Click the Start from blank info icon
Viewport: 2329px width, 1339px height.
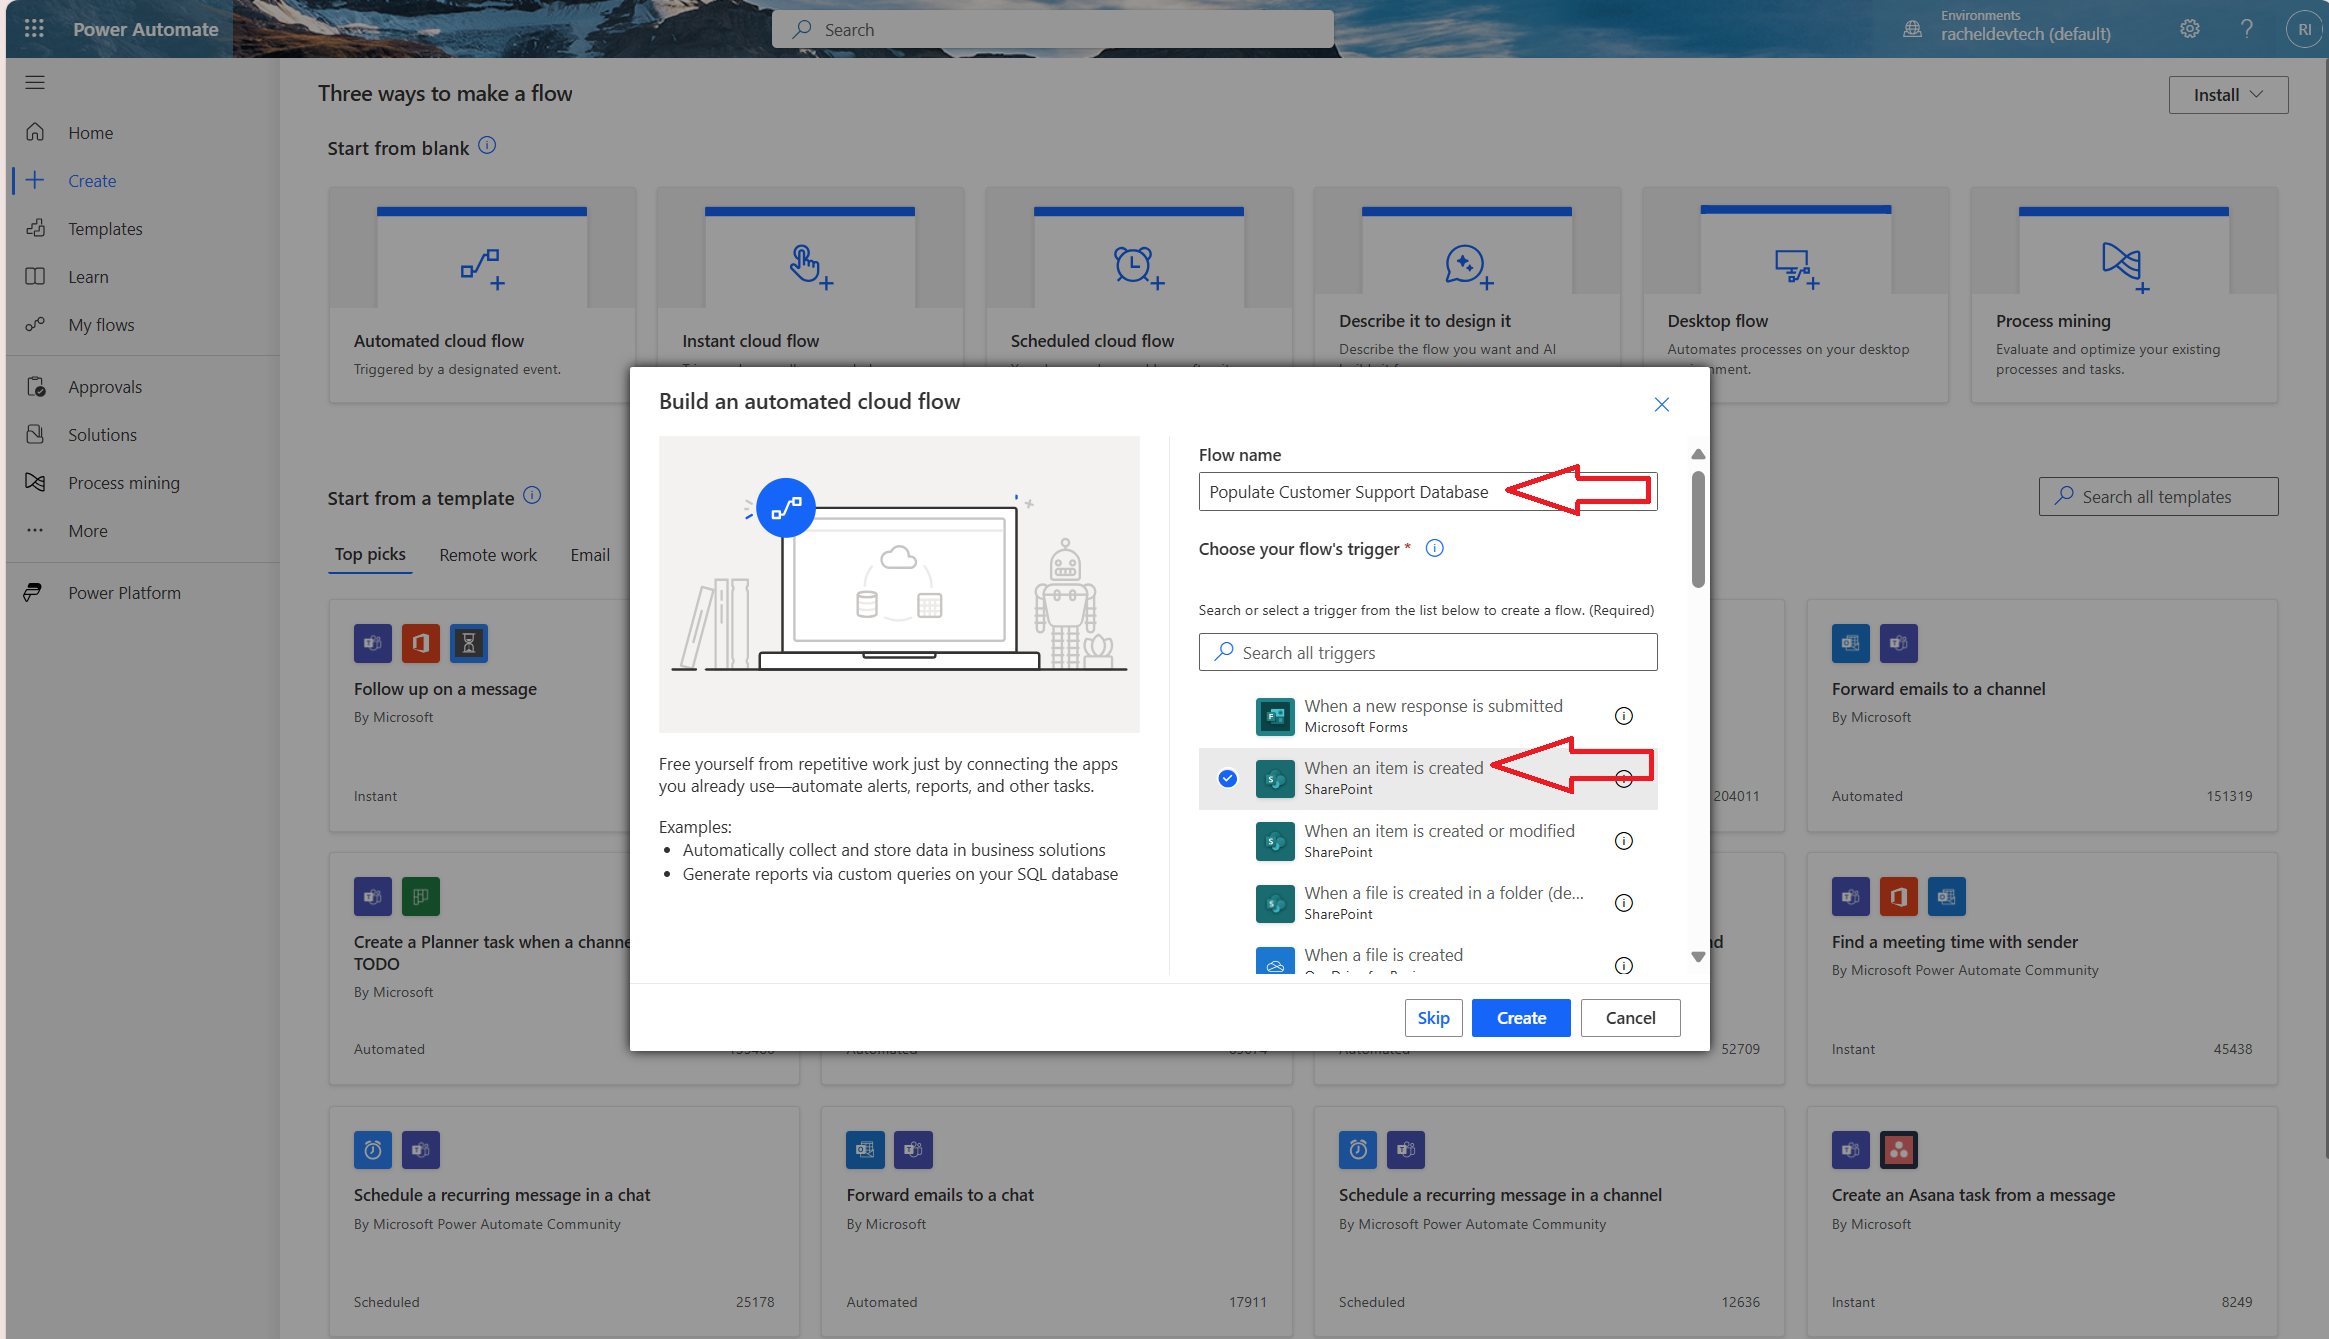click(487, 146)
